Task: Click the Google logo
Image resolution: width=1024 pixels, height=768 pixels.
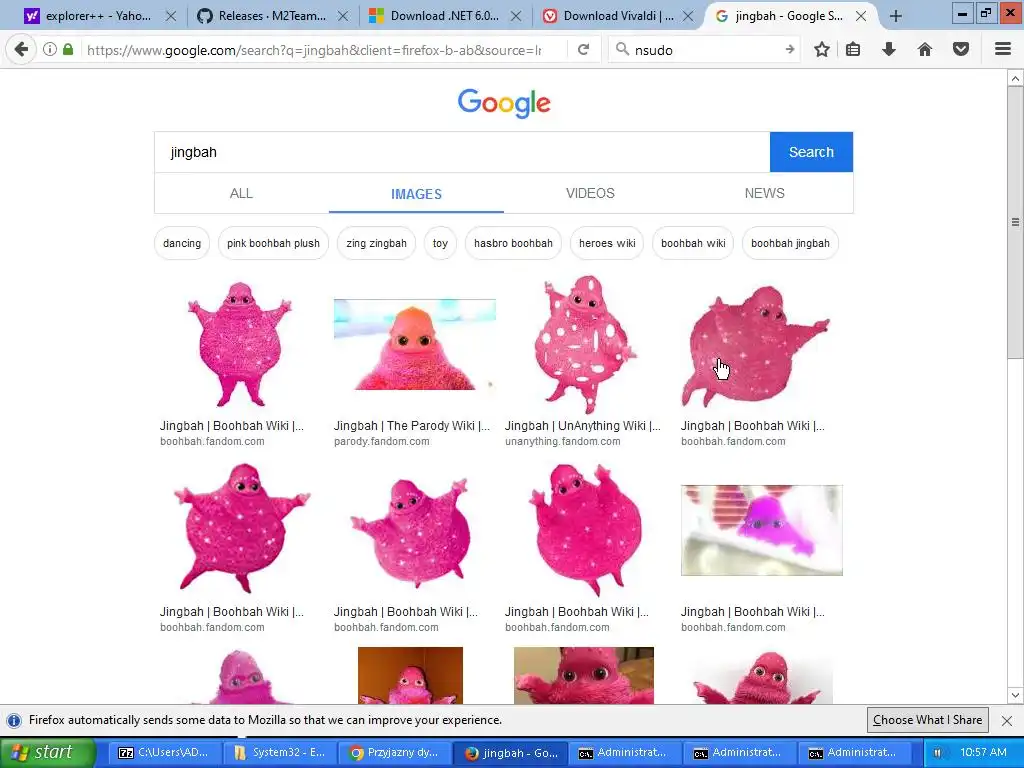Action: 504,103
